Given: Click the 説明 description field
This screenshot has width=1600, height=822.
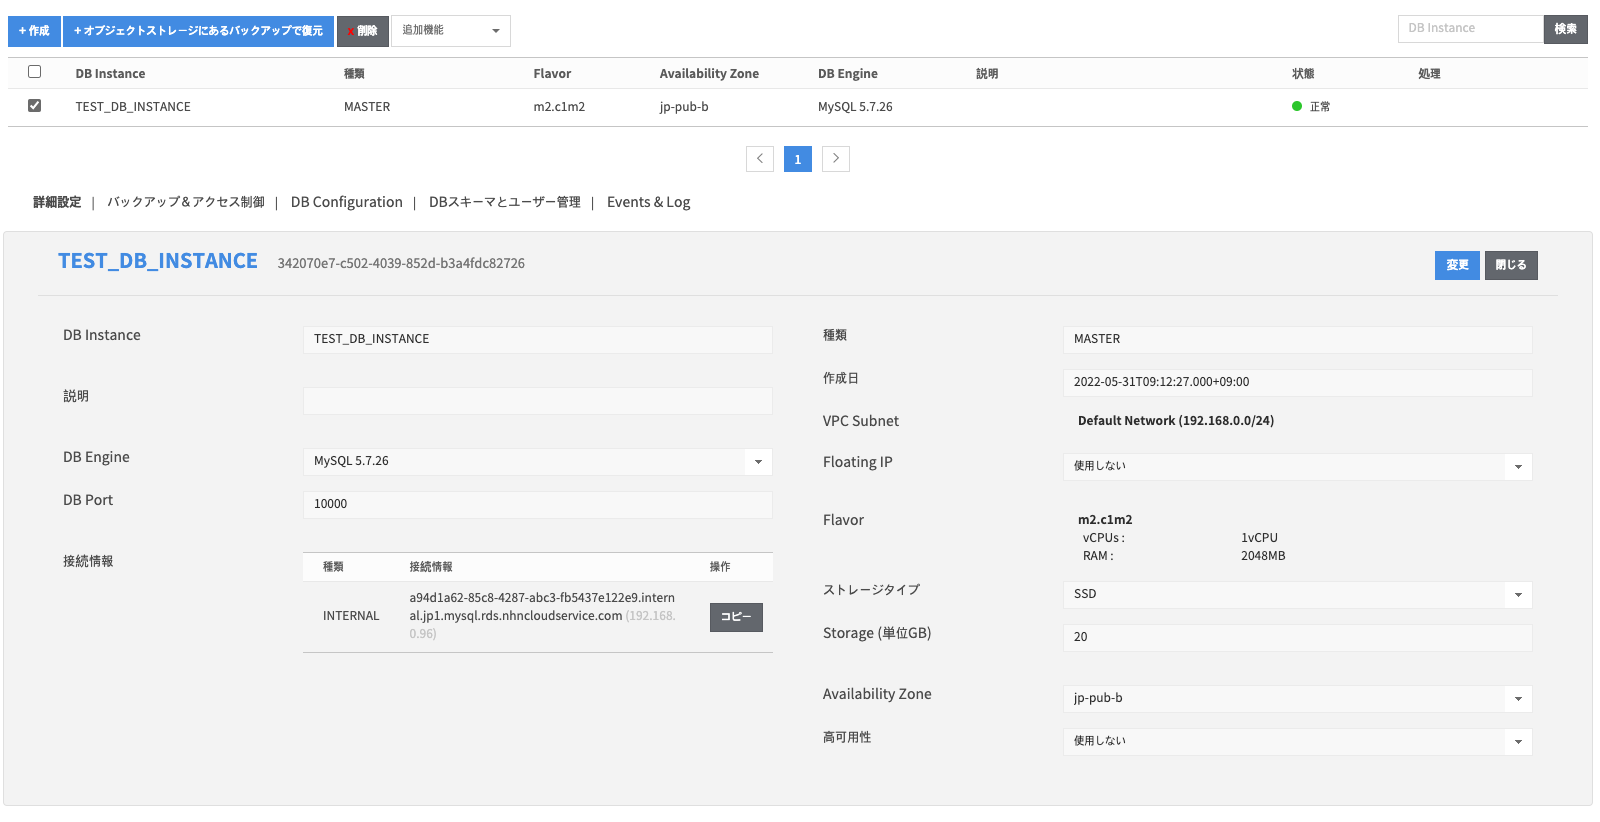Looking at the screenshot, I should [x=538, y=401].
